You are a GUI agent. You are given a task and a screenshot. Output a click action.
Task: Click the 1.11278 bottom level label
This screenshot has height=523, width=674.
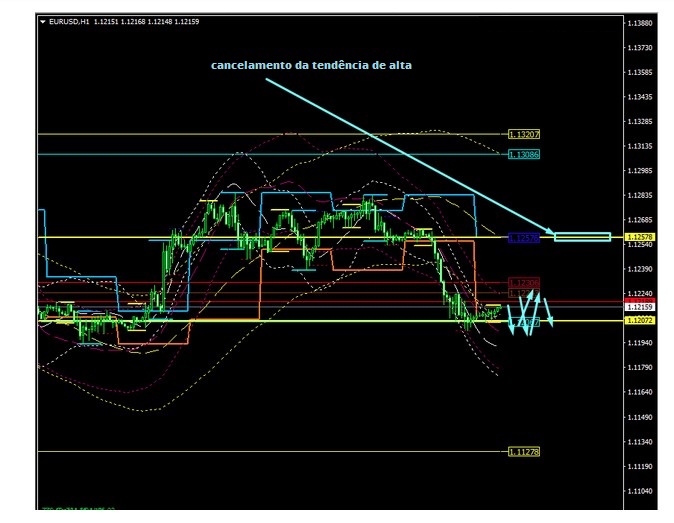523,452
